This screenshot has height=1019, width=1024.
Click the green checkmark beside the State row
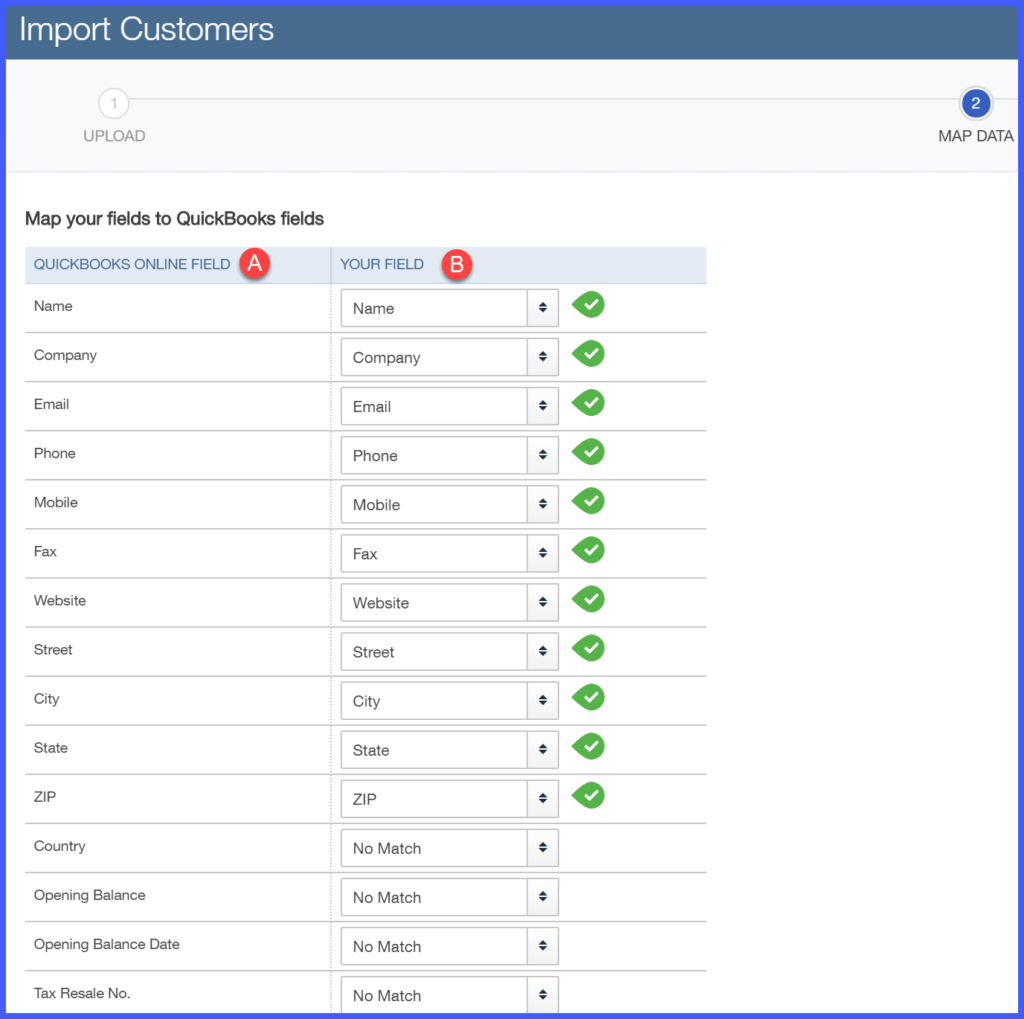point(588,746)
